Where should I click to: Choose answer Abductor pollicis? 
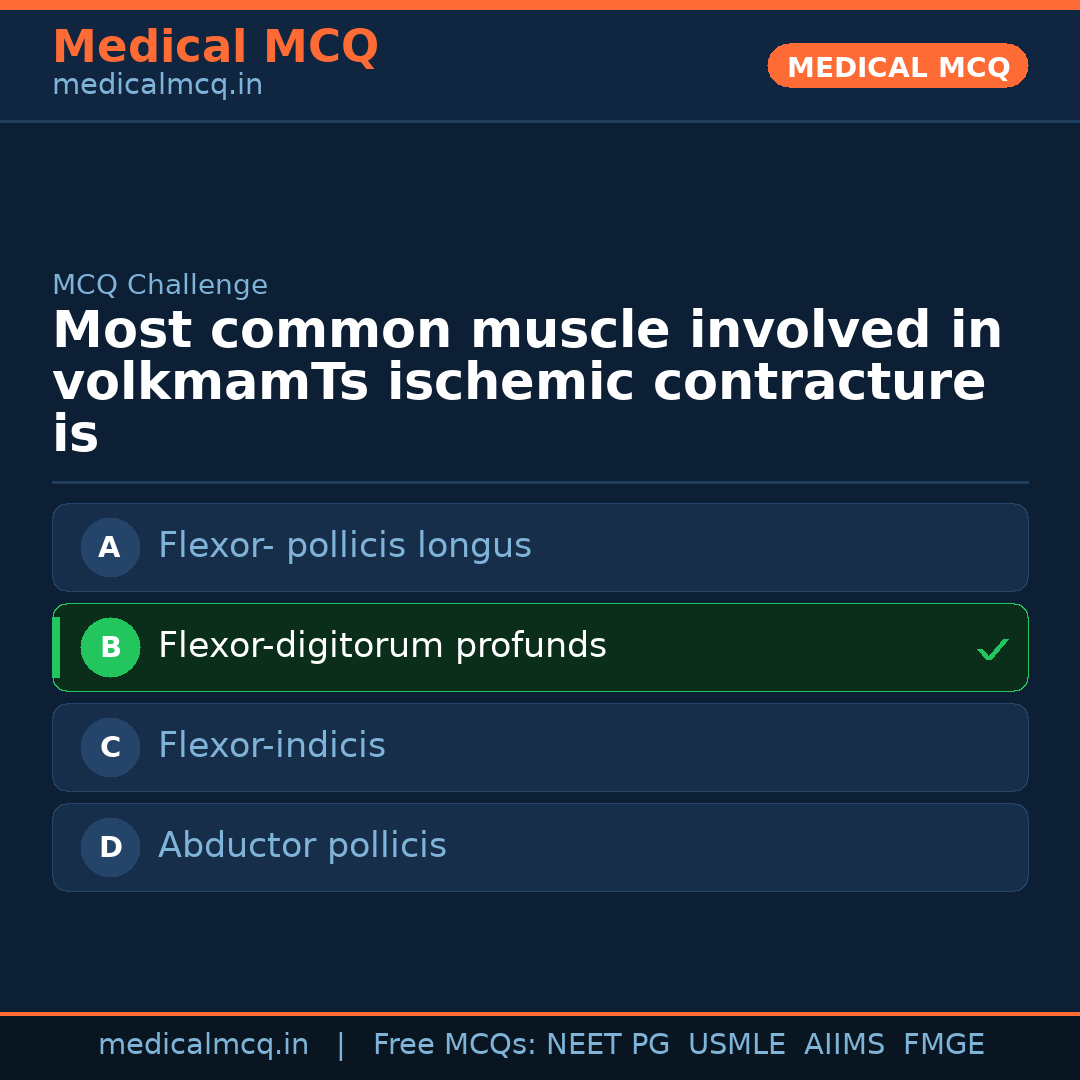[x=302, y=846]
